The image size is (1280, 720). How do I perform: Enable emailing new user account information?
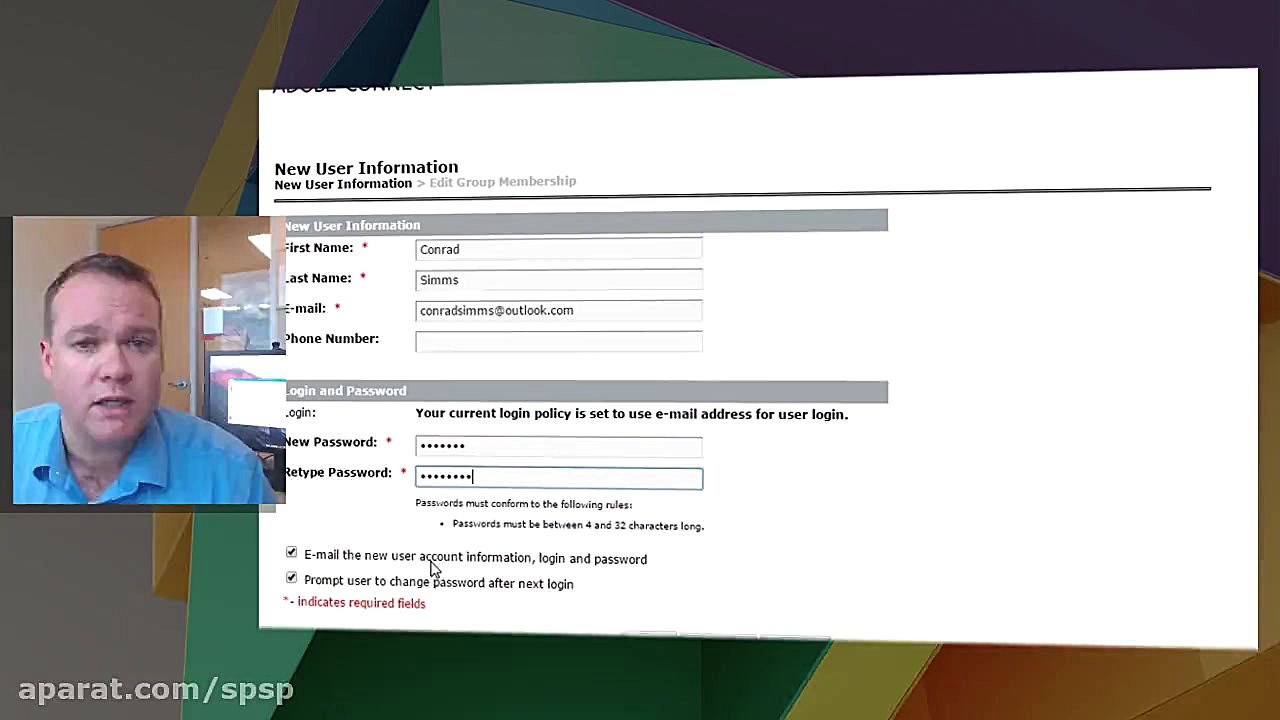(291, 553)
